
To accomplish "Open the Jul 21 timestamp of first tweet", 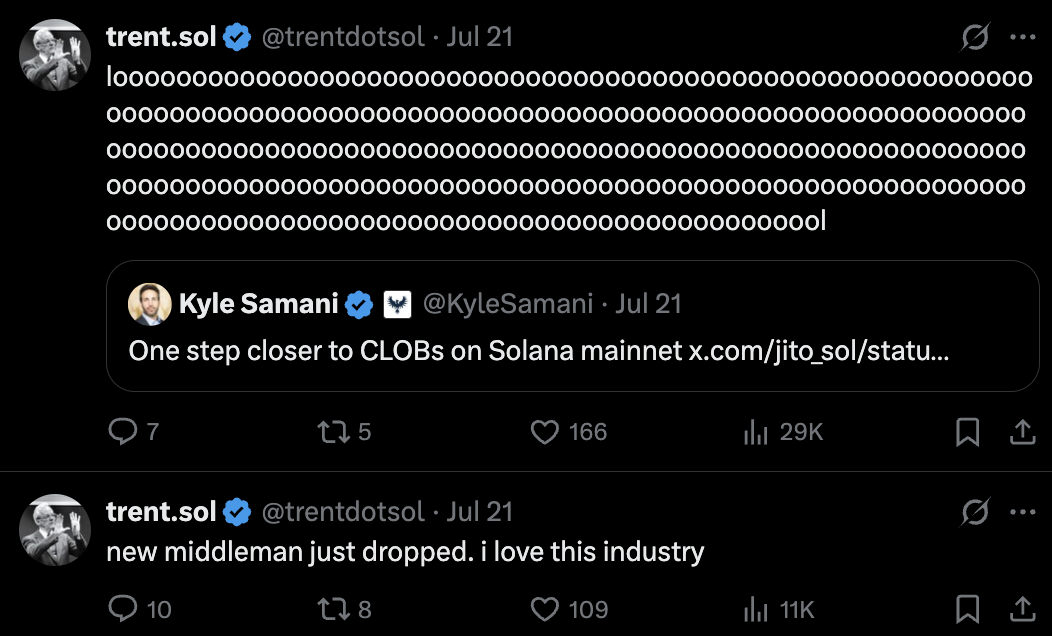I will 480,38.
